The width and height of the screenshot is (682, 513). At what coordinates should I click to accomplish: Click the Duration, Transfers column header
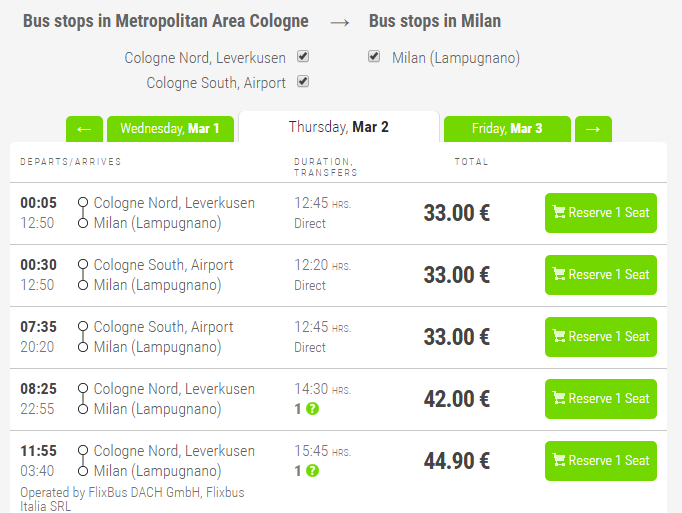click(x=325, y=167)
